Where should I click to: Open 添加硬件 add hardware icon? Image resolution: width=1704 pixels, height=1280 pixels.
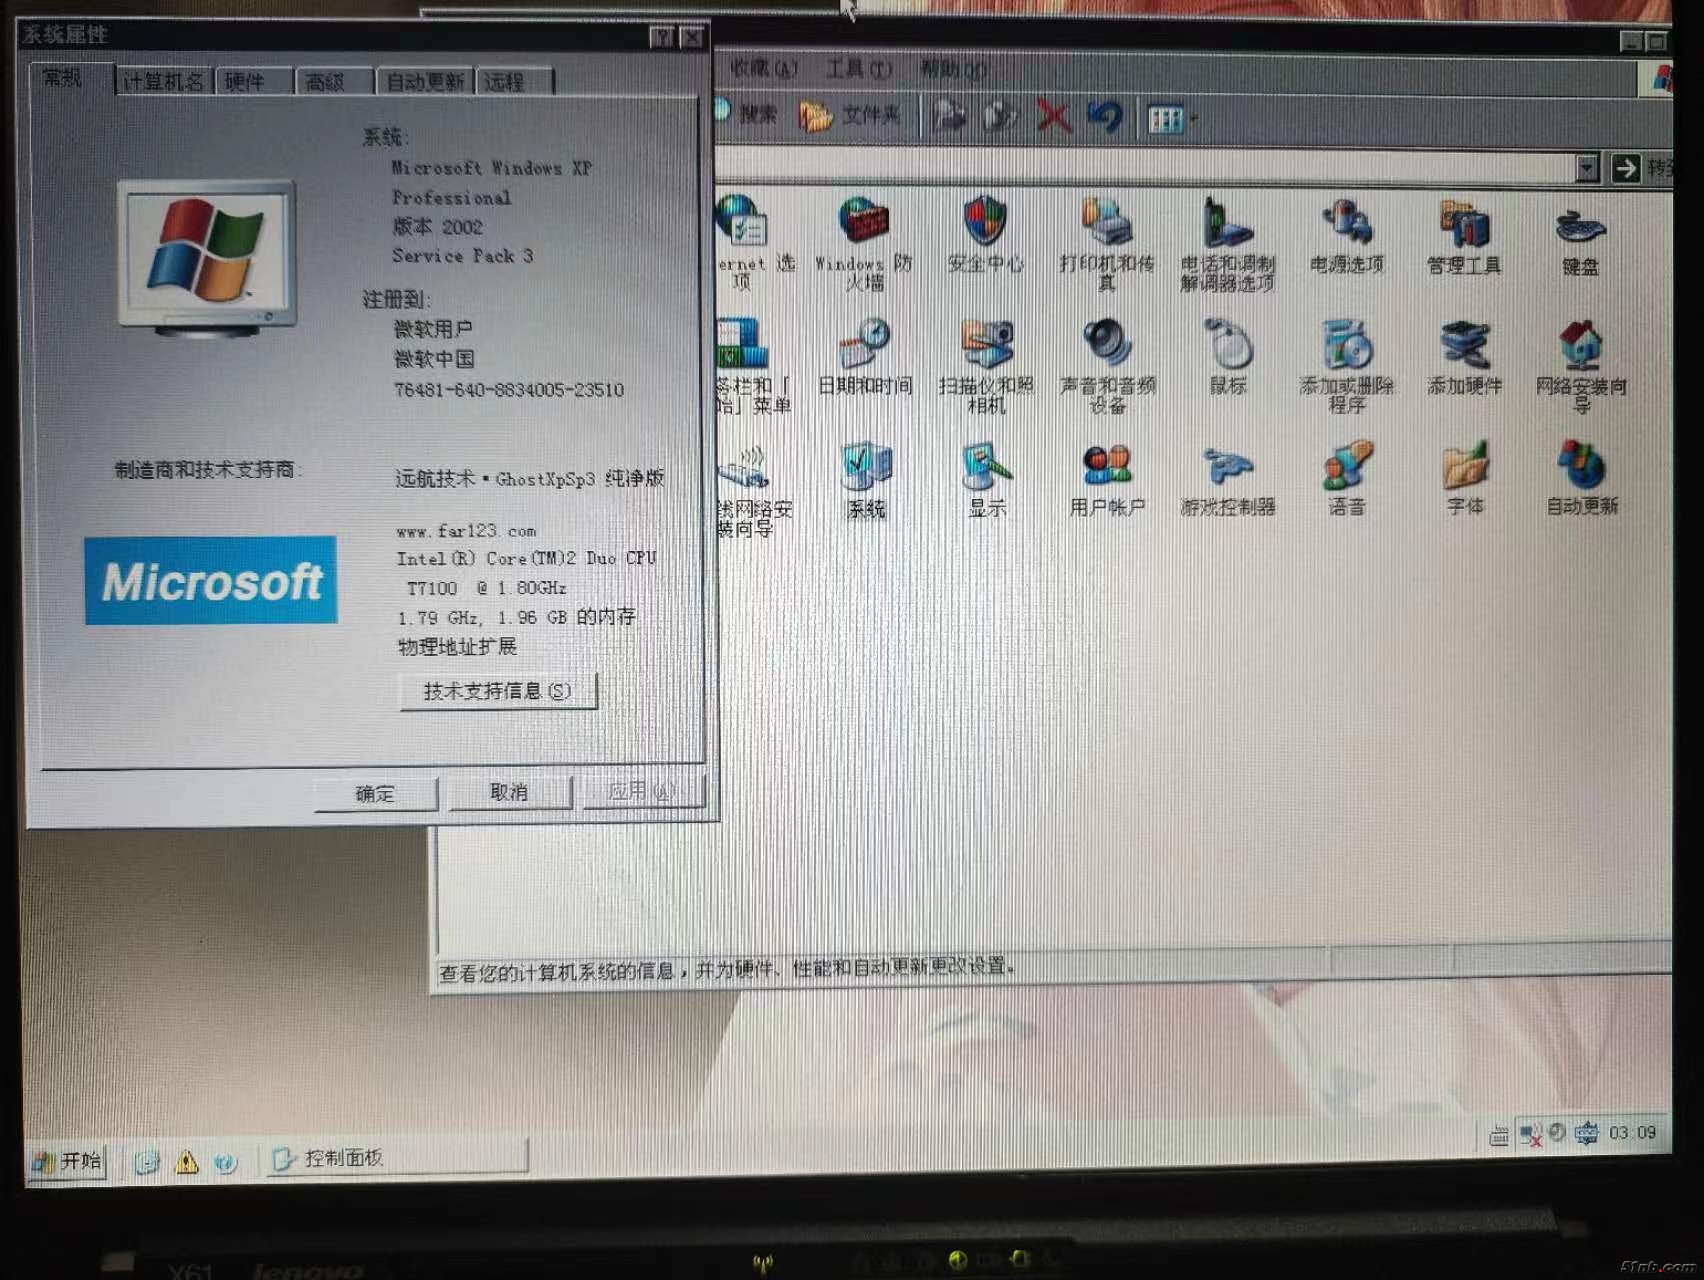1464,358
